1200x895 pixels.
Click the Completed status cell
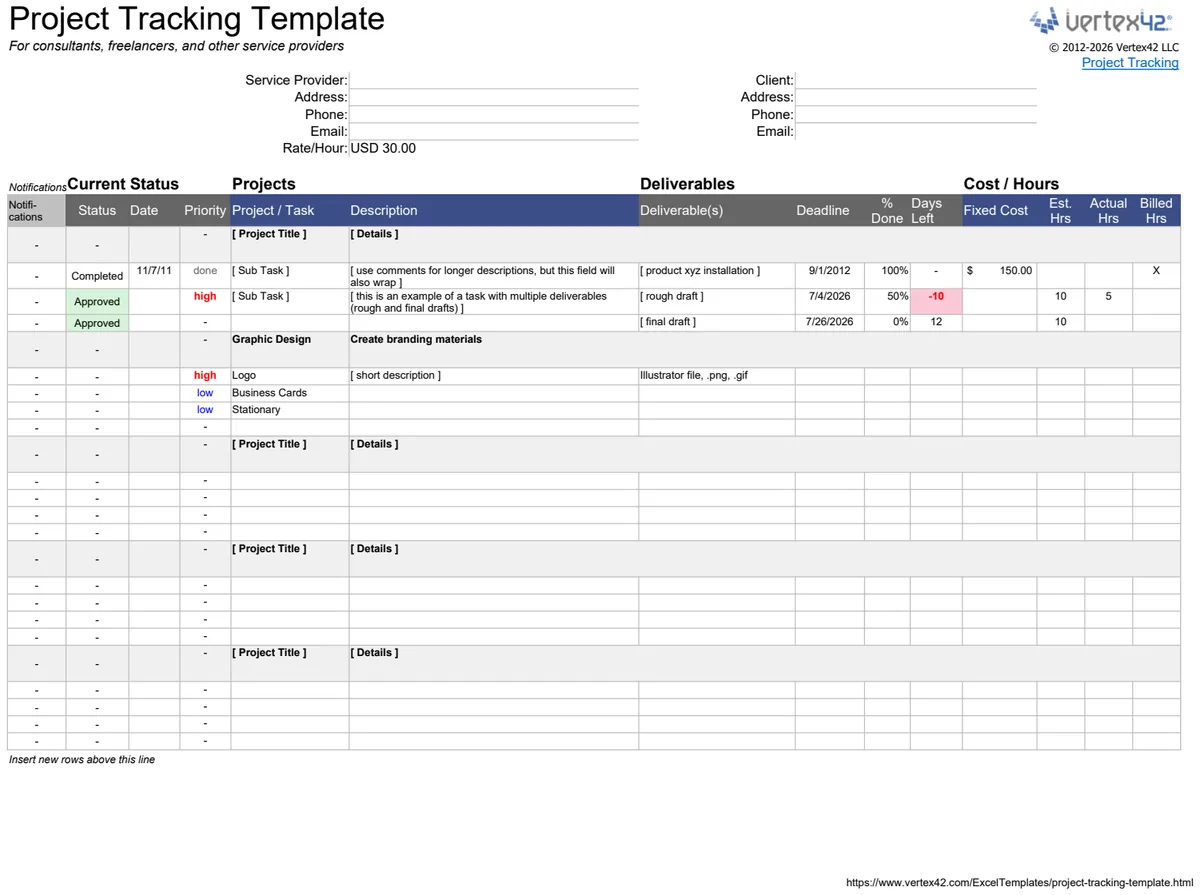(97, 276)
